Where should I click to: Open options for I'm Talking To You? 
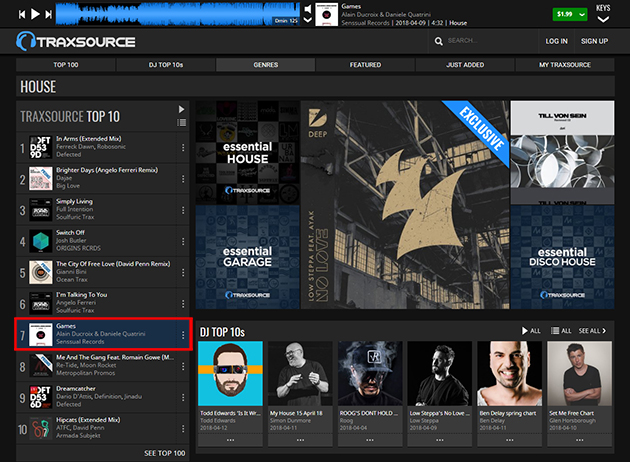tap(183, 304)
